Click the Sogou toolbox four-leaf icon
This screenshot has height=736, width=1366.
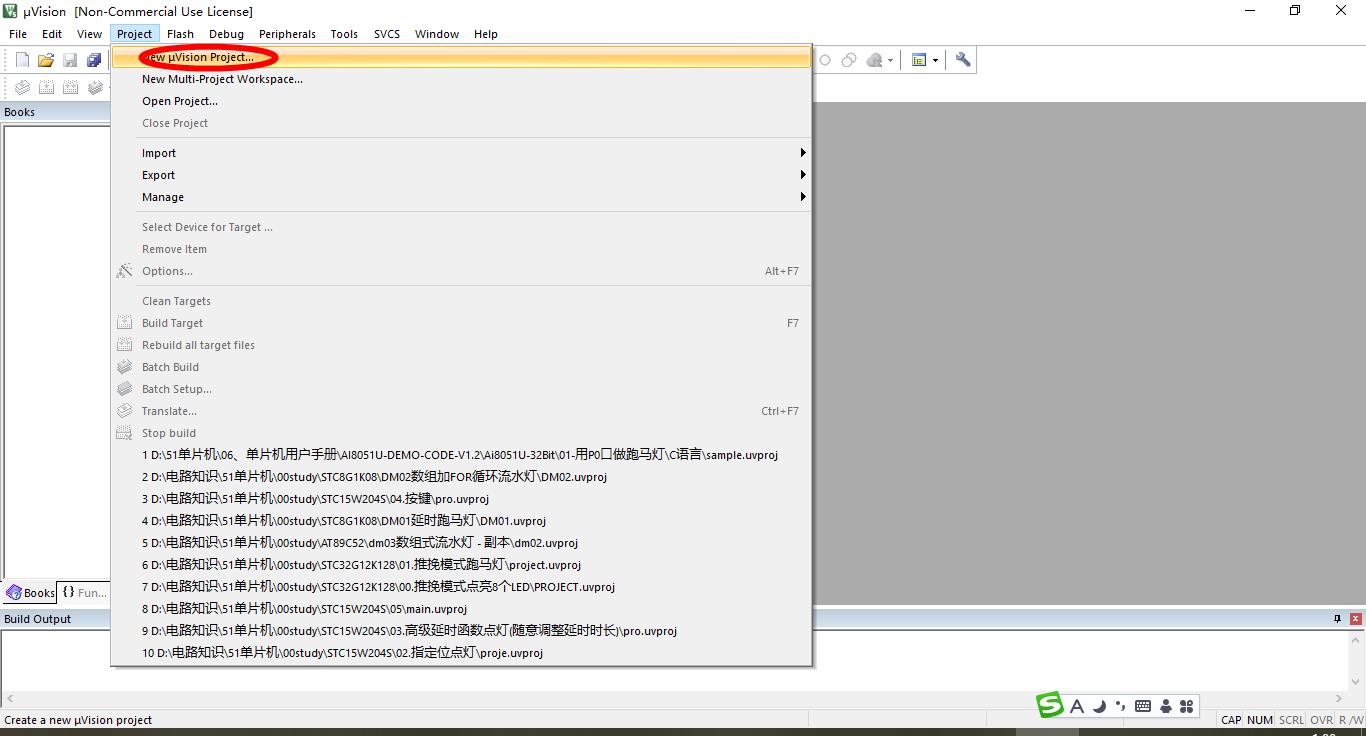pyautogui.click(x=1187, y=706)
